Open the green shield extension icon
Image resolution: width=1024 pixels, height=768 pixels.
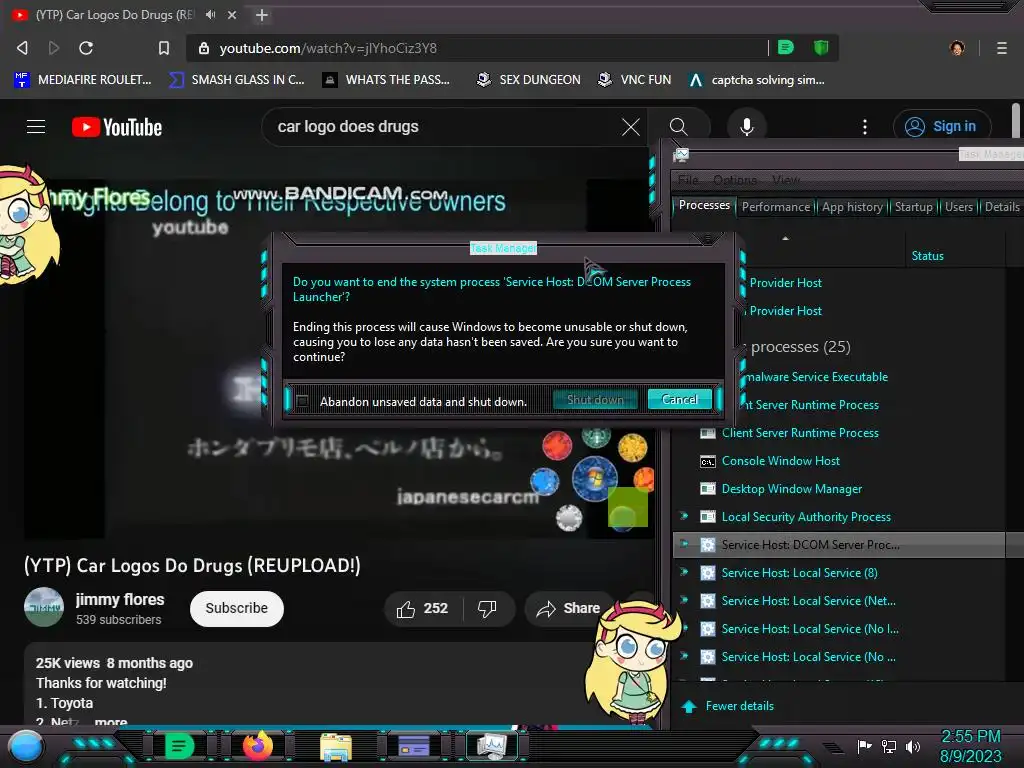[x=821, y=48]
